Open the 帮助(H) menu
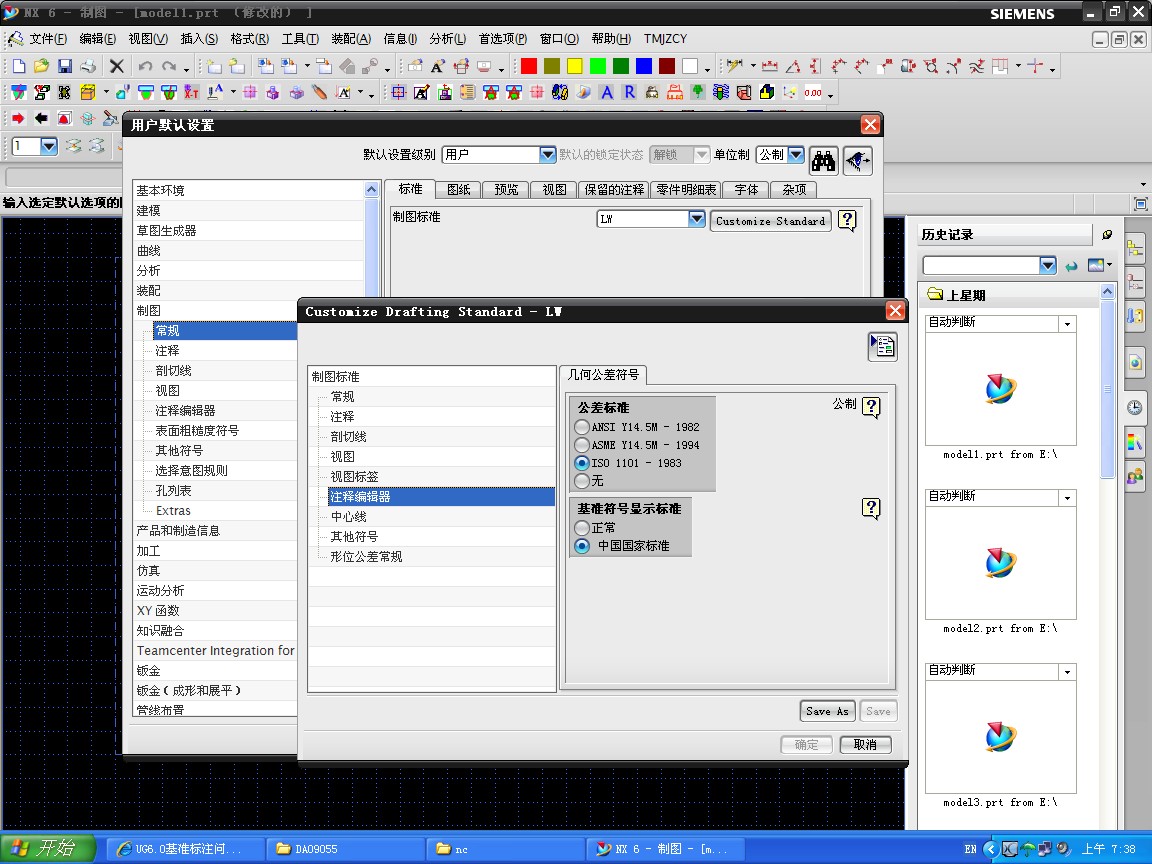 (x=611, y=39)
